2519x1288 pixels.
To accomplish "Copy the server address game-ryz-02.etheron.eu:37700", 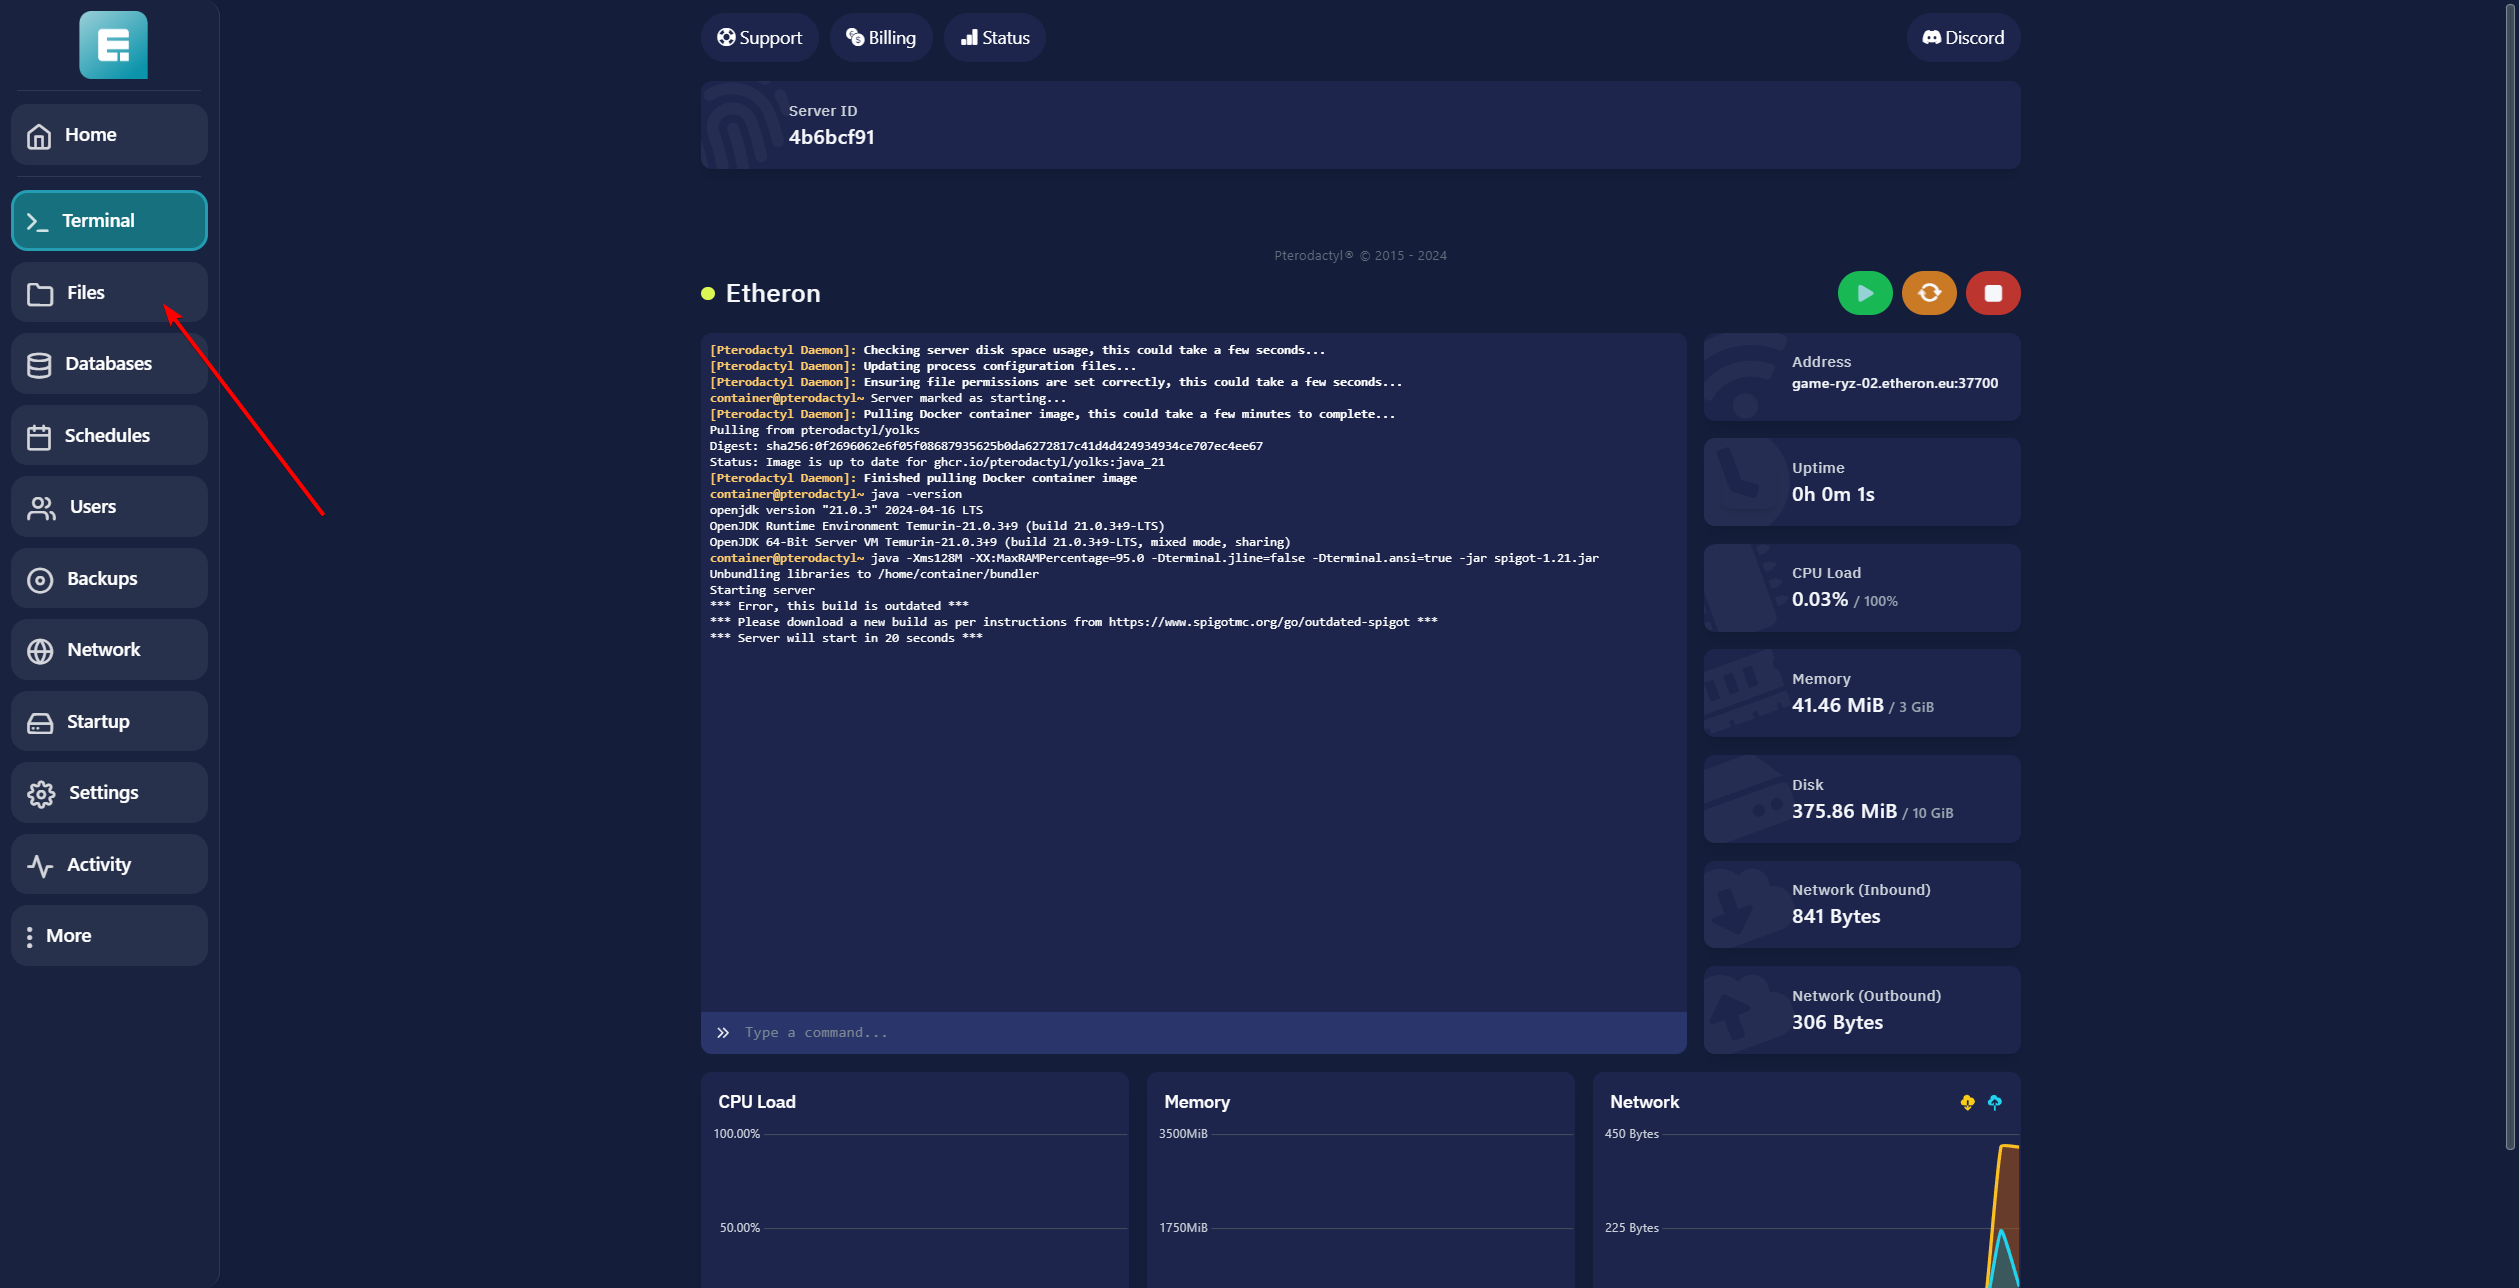I will [1894, 383].
